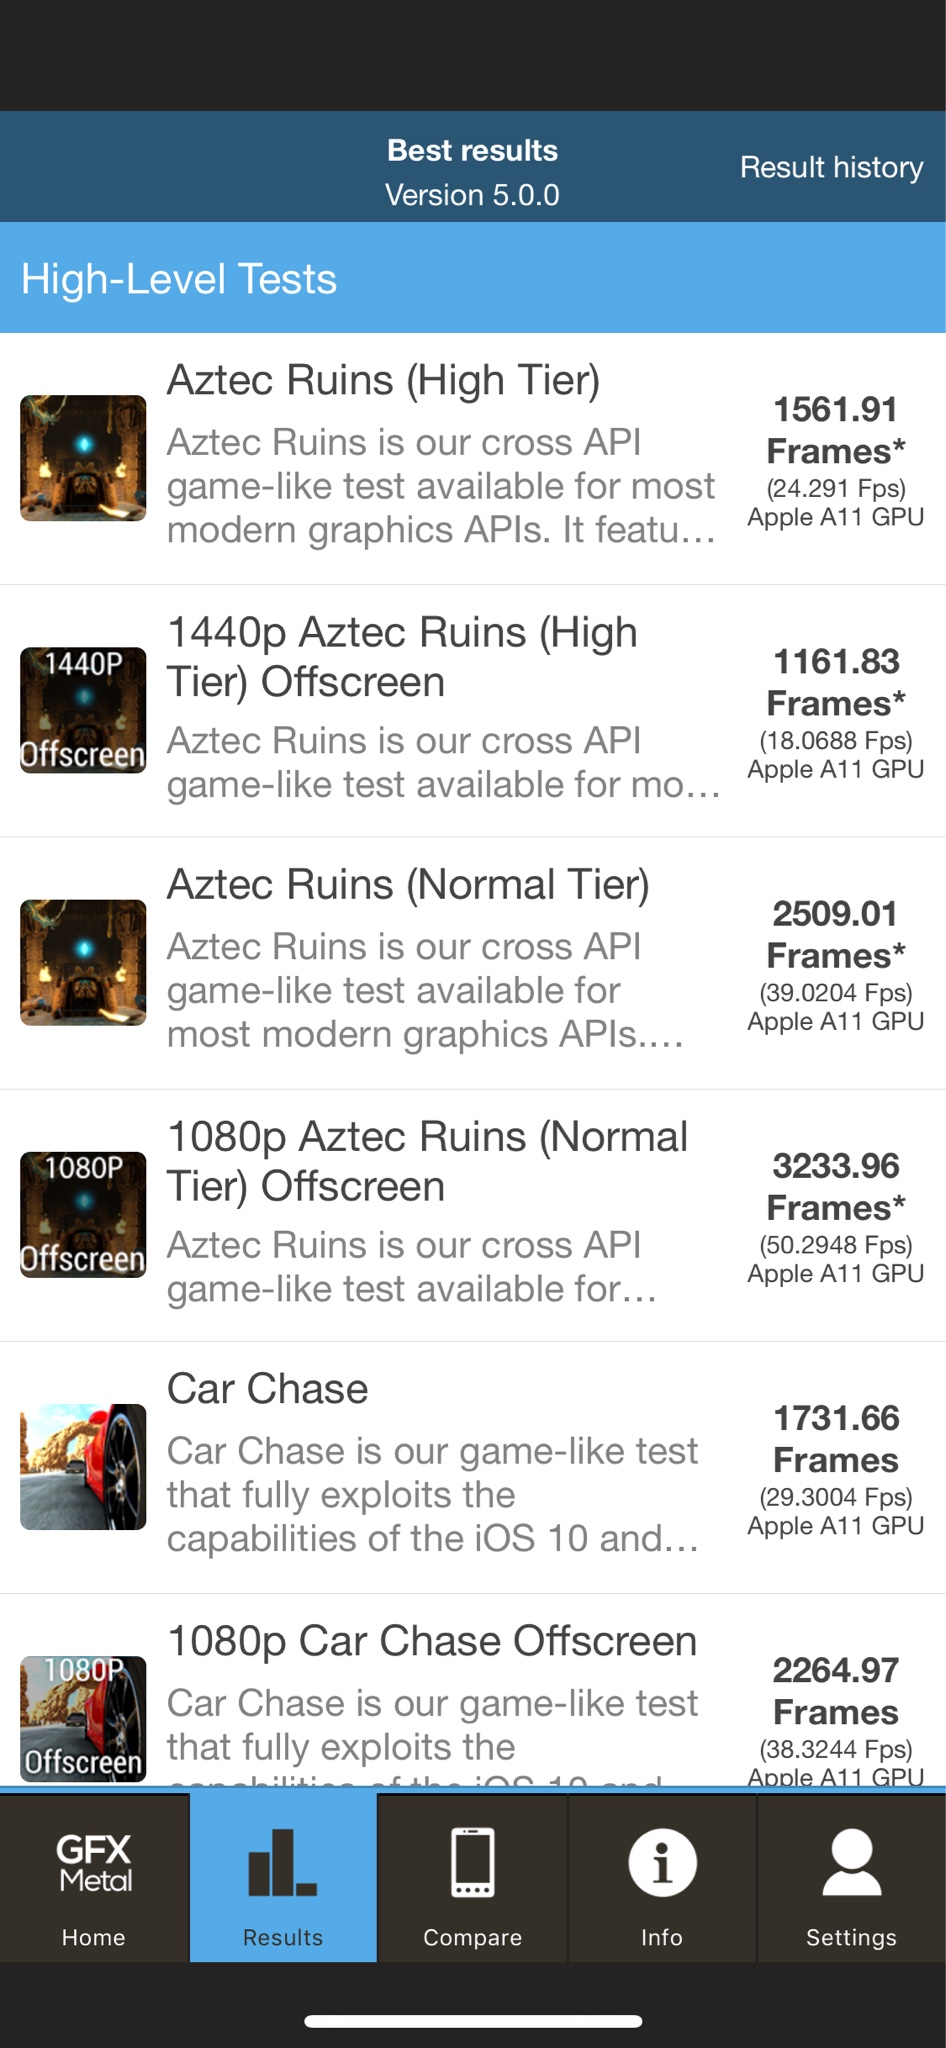Select the Best results header title
The width and height of the screenshot is (946, 2048).
click(x=472, y=150)
